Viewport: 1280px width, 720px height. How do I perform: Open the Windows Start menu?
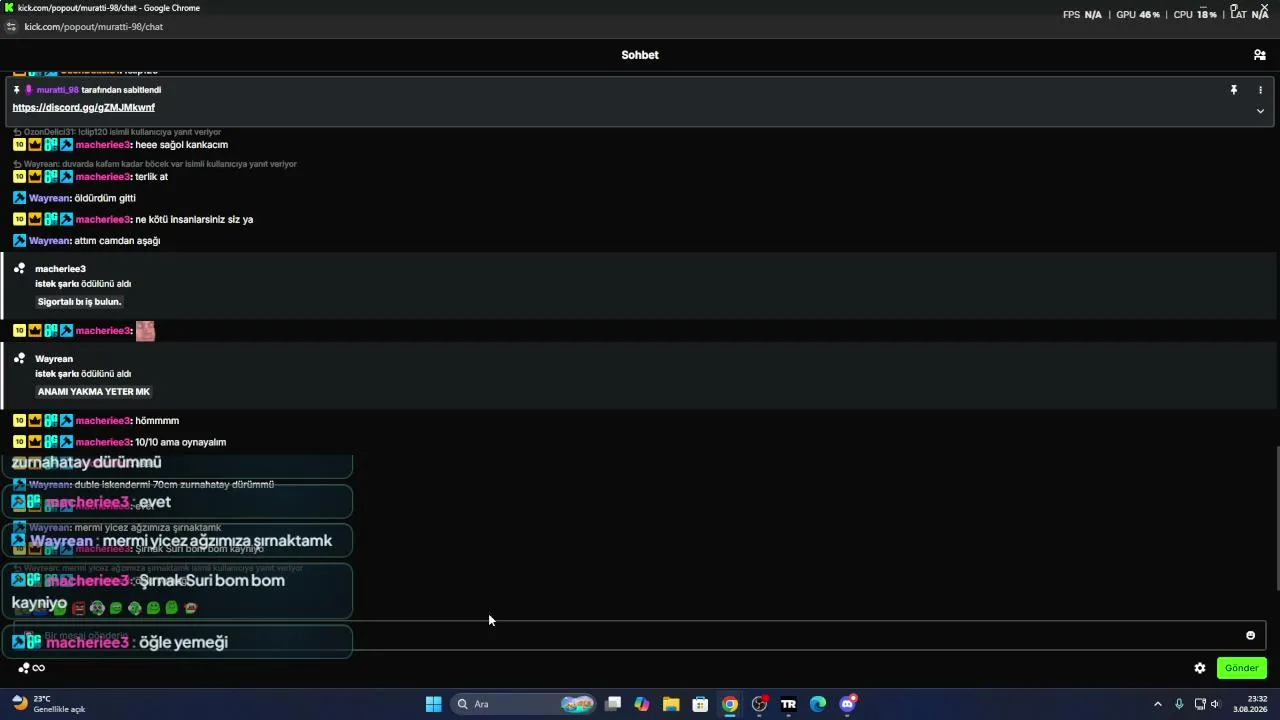pos(433,704)
